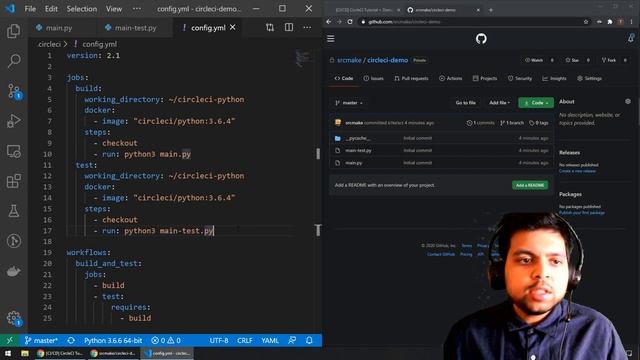The height and width of the screenshot is (360, 640).
Task: Open the Run and Debug view
Action: click(x=13, y=121)
